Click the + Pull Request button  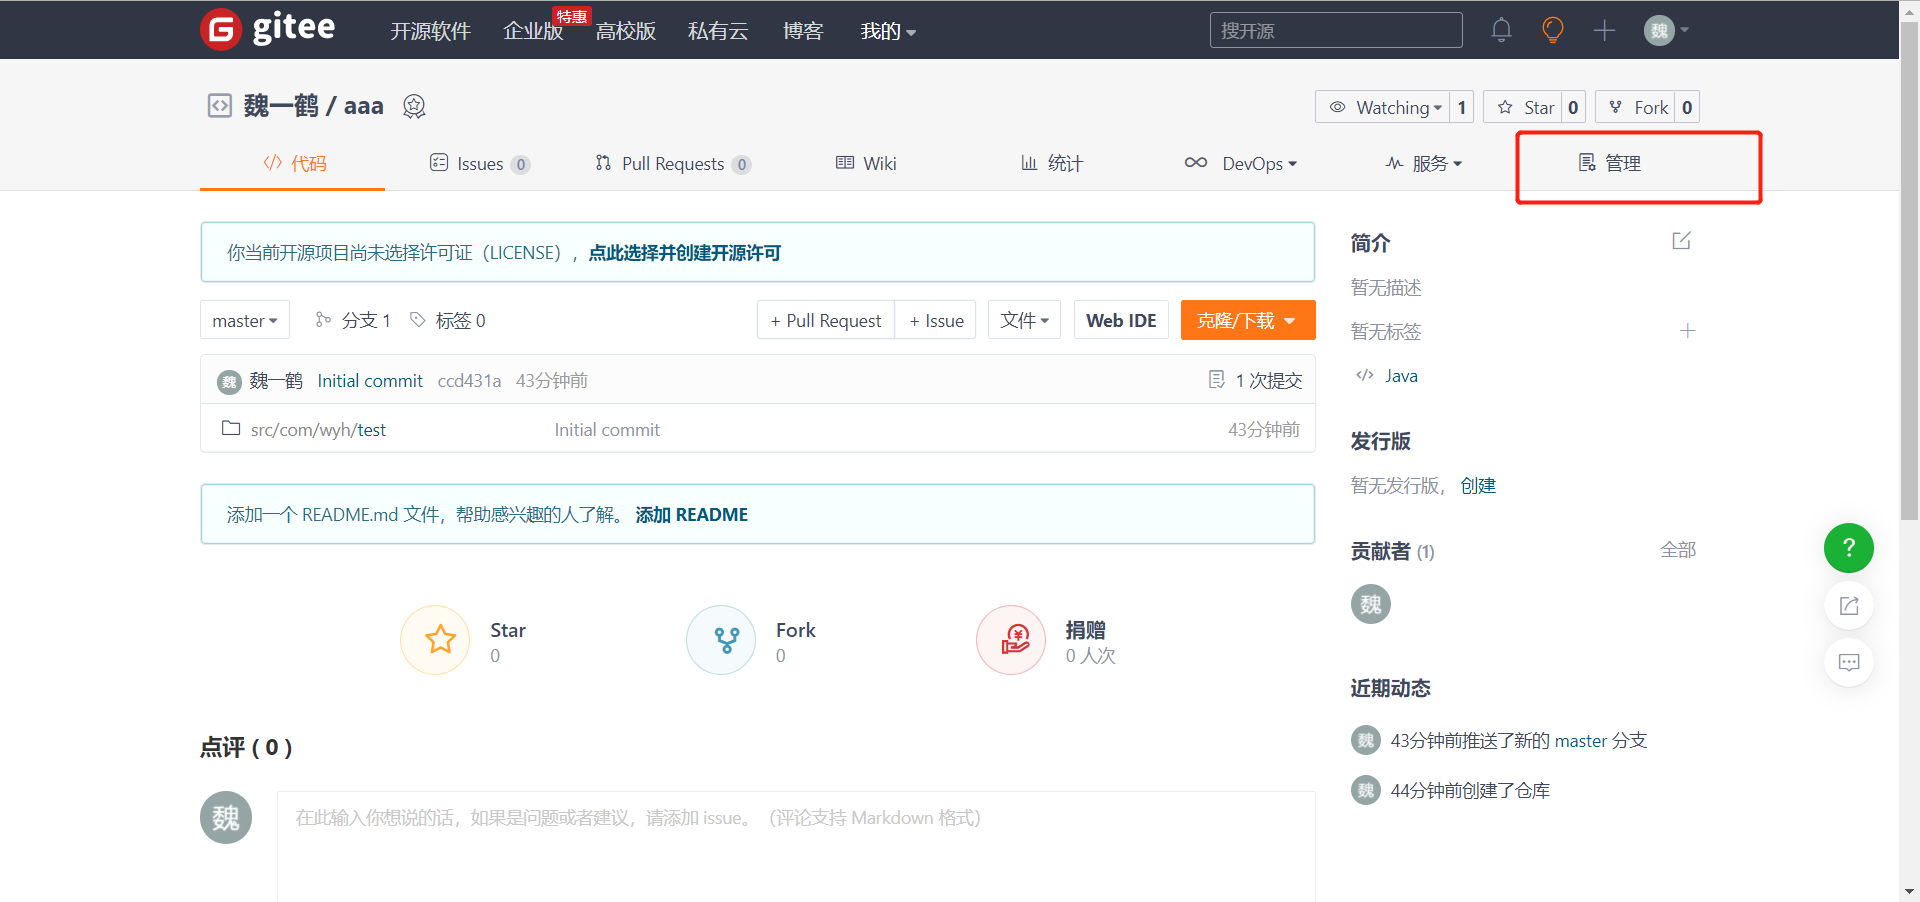(x=826, y=320)
